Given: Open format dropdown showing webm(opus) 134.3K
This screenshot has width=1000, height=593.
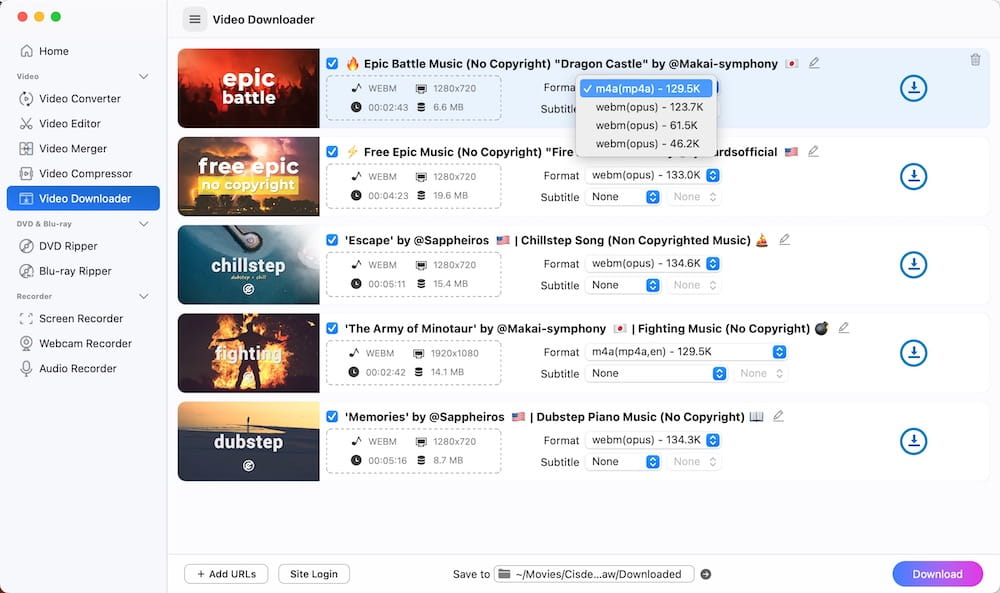Looking at the screenshot, I should click(653, 440).
